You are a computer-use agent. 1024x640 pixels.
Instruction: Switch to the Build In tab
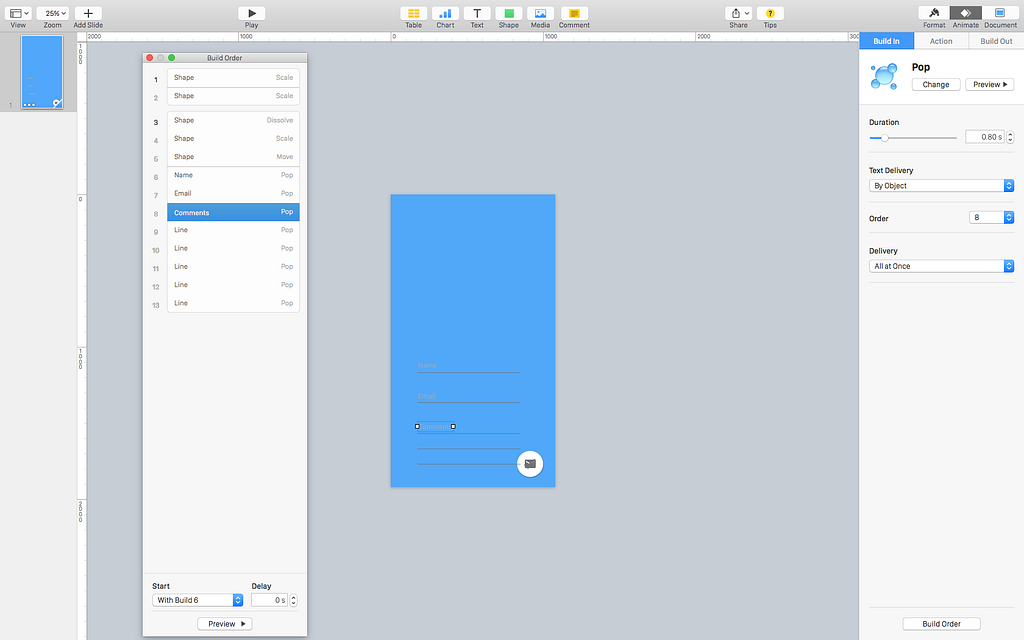(886, 41)
